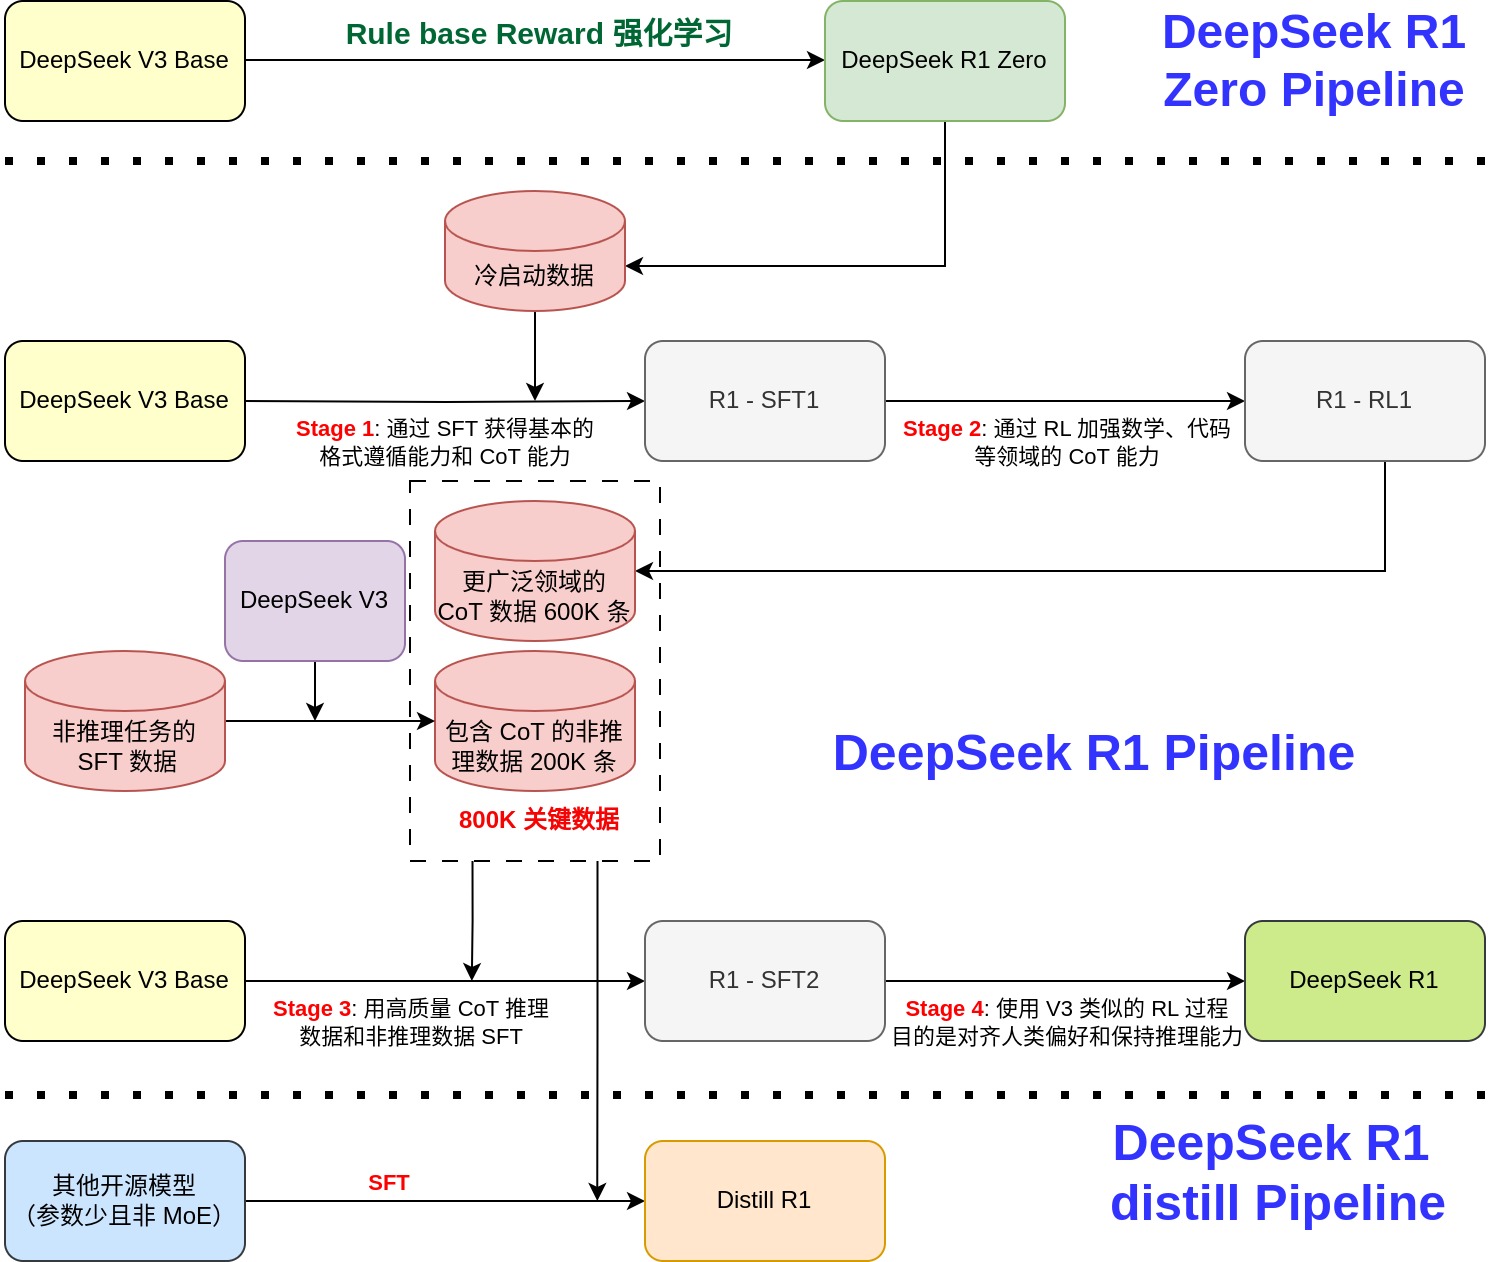Click the Stage 1 description text
Screen dimensions: 1510x1262
pyautogui.click(x=445, y=443)
